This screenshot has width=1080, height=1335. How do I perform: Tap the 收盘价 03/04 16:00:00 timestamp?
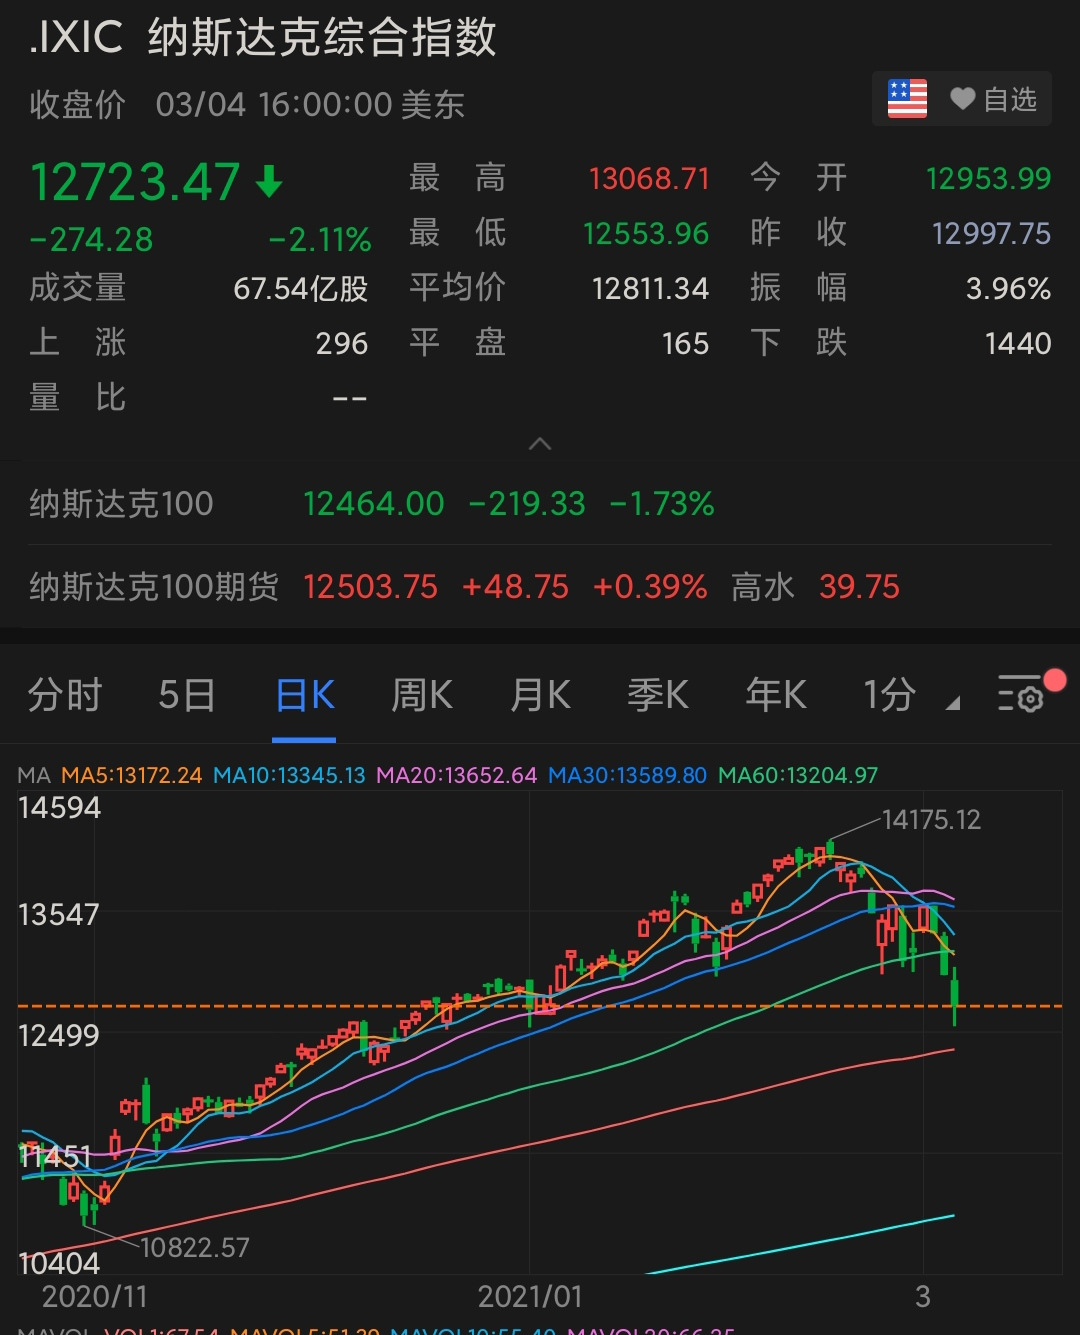pyautogui.click(x=247, y=105)
